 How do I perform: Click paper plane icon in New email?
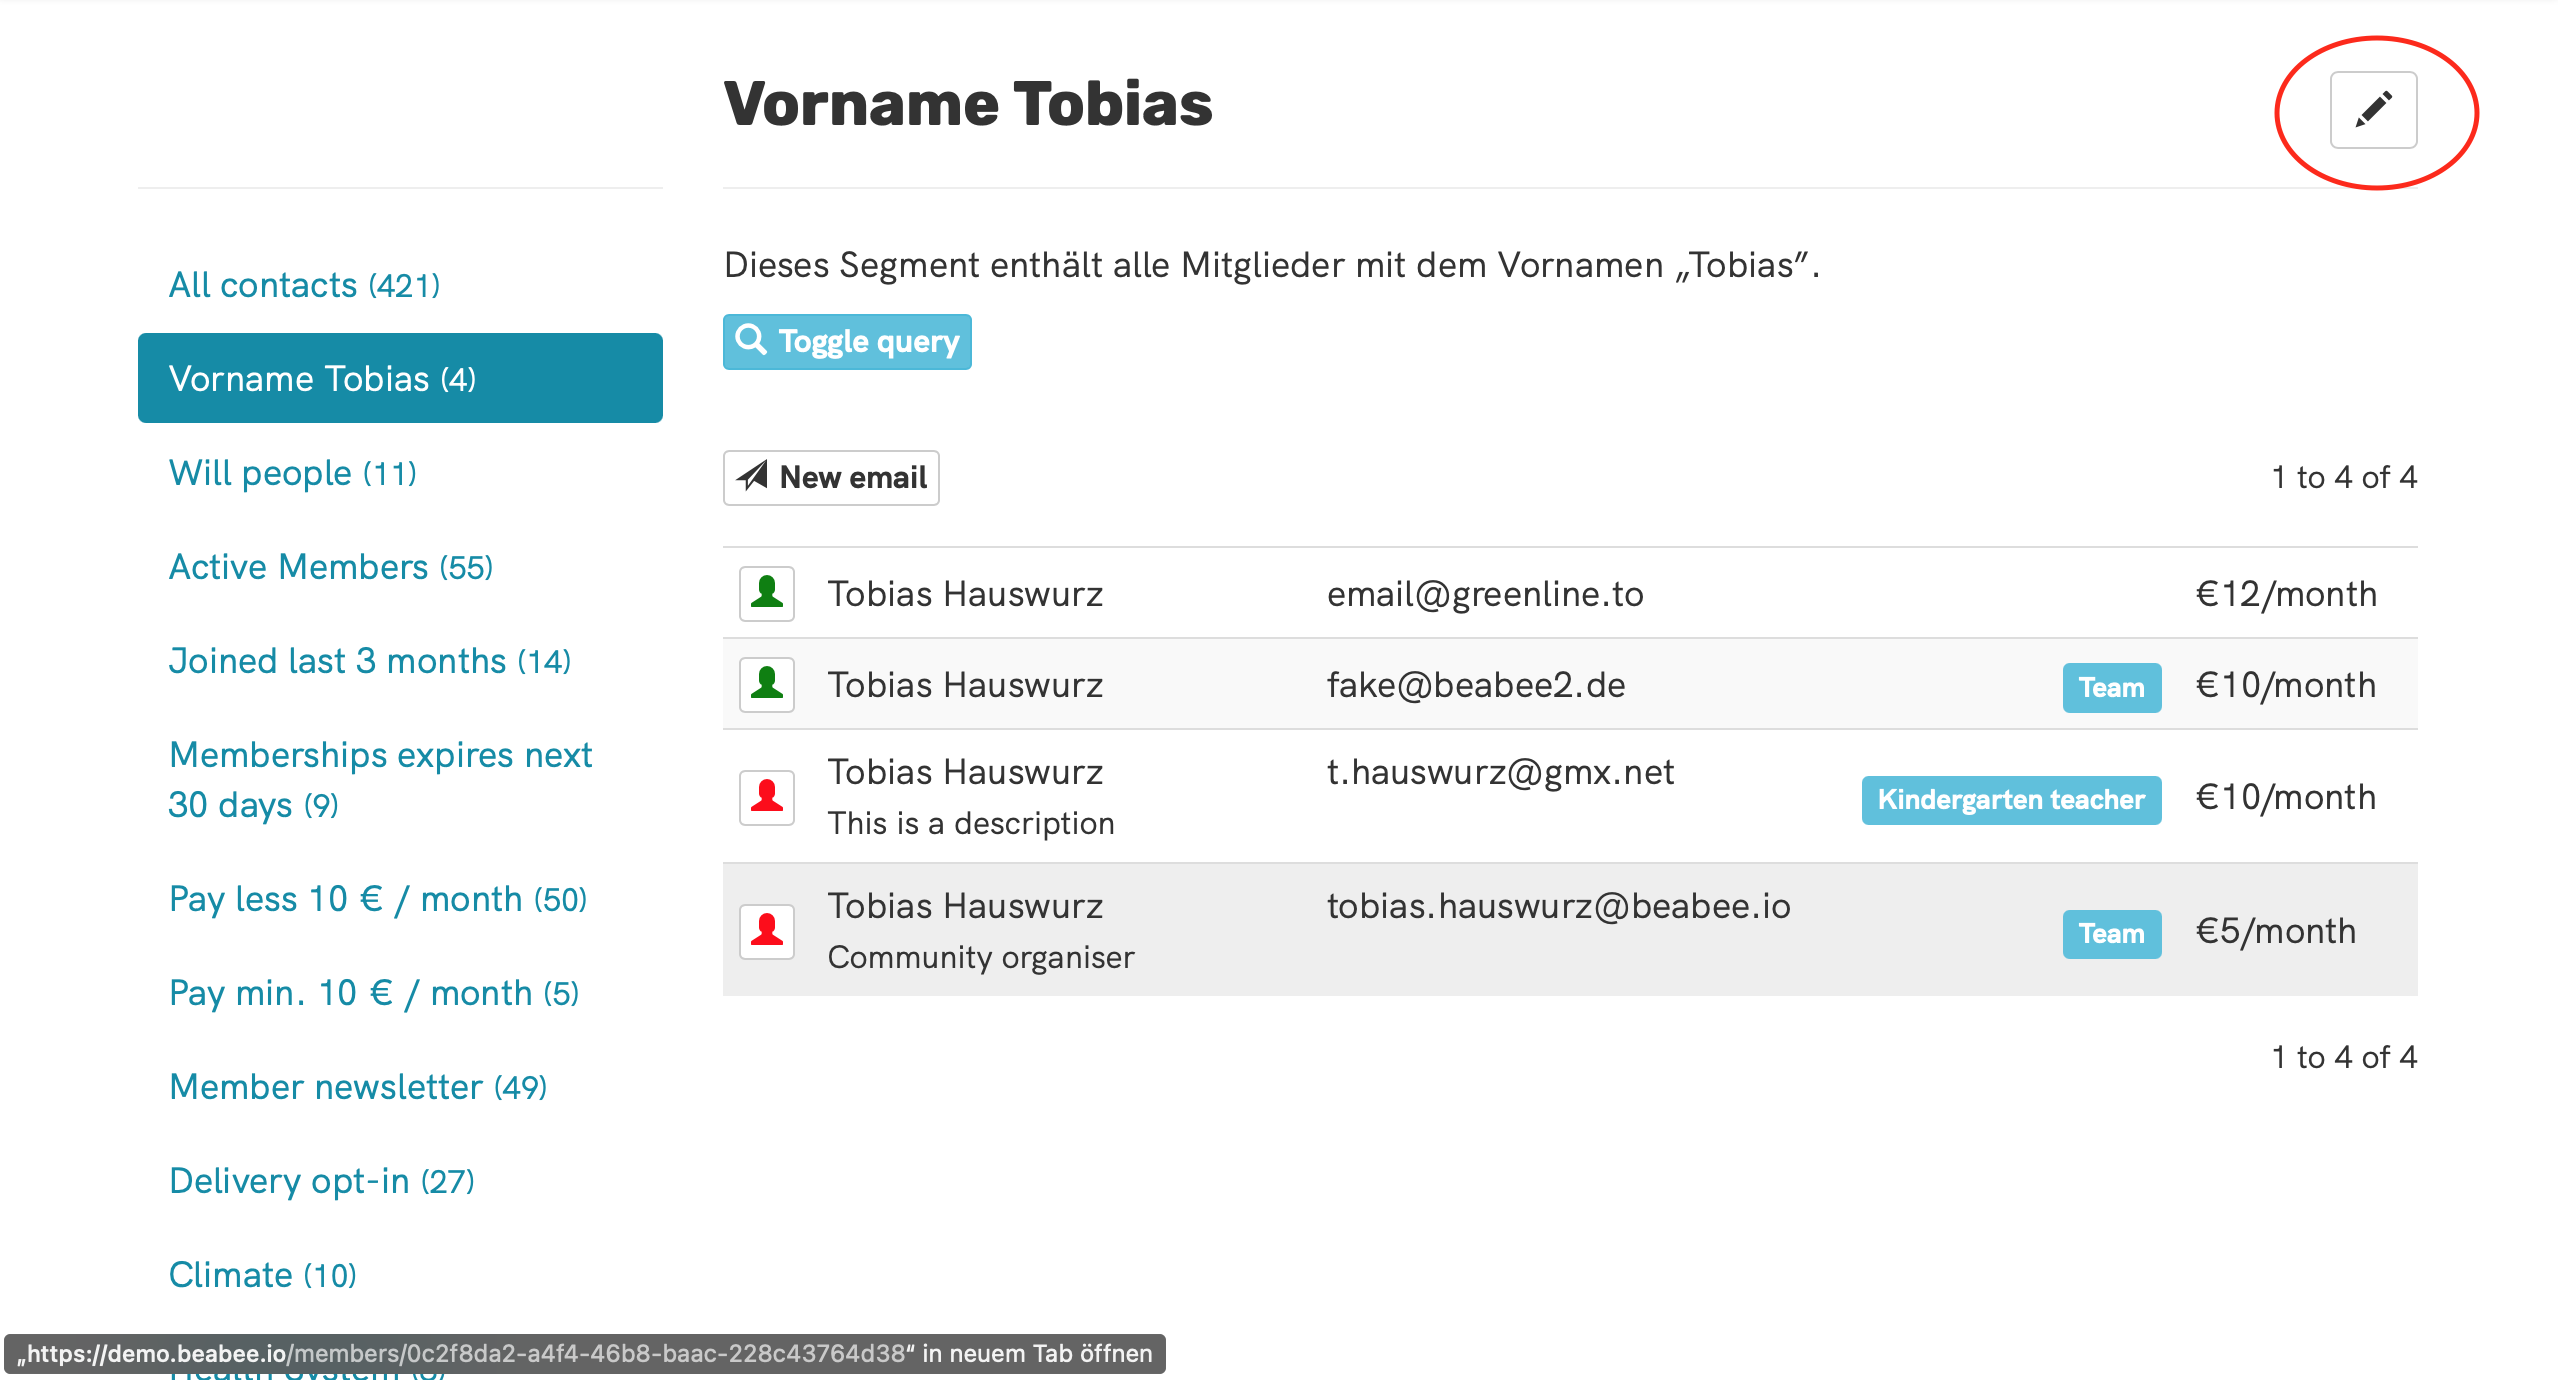coord(752,477)
